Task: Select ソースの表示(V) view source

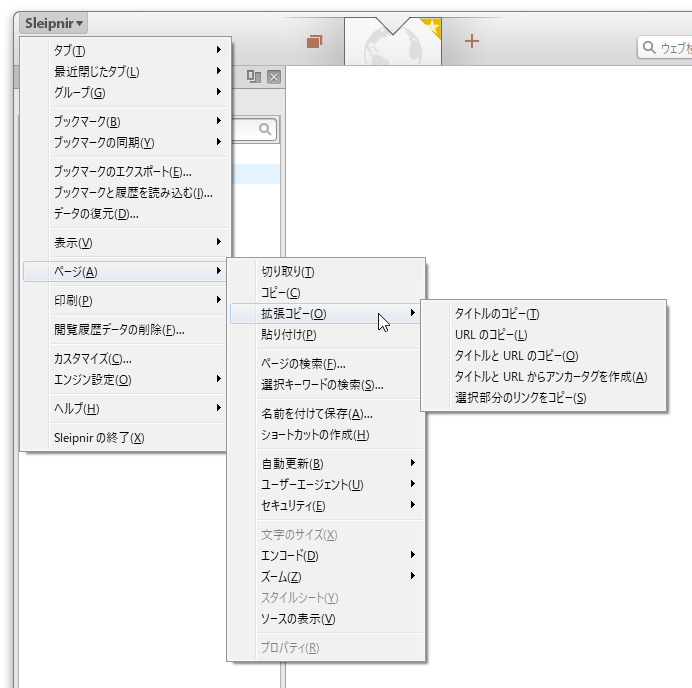Action: point(326,619)
